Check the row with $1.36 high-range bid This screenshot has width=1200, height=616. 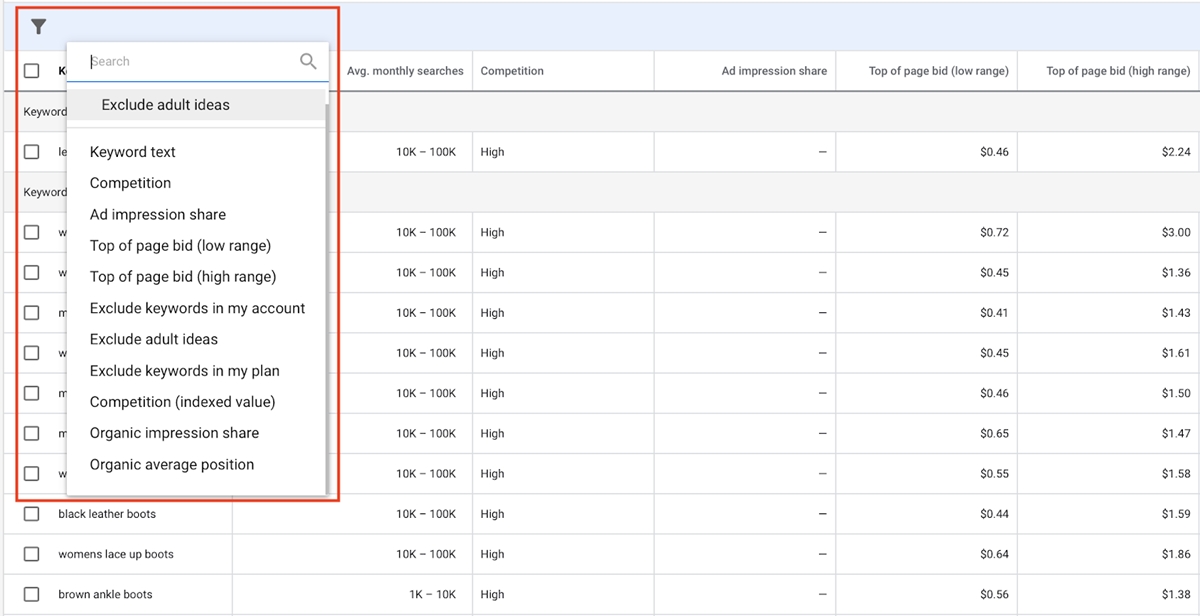click(32, 272)
